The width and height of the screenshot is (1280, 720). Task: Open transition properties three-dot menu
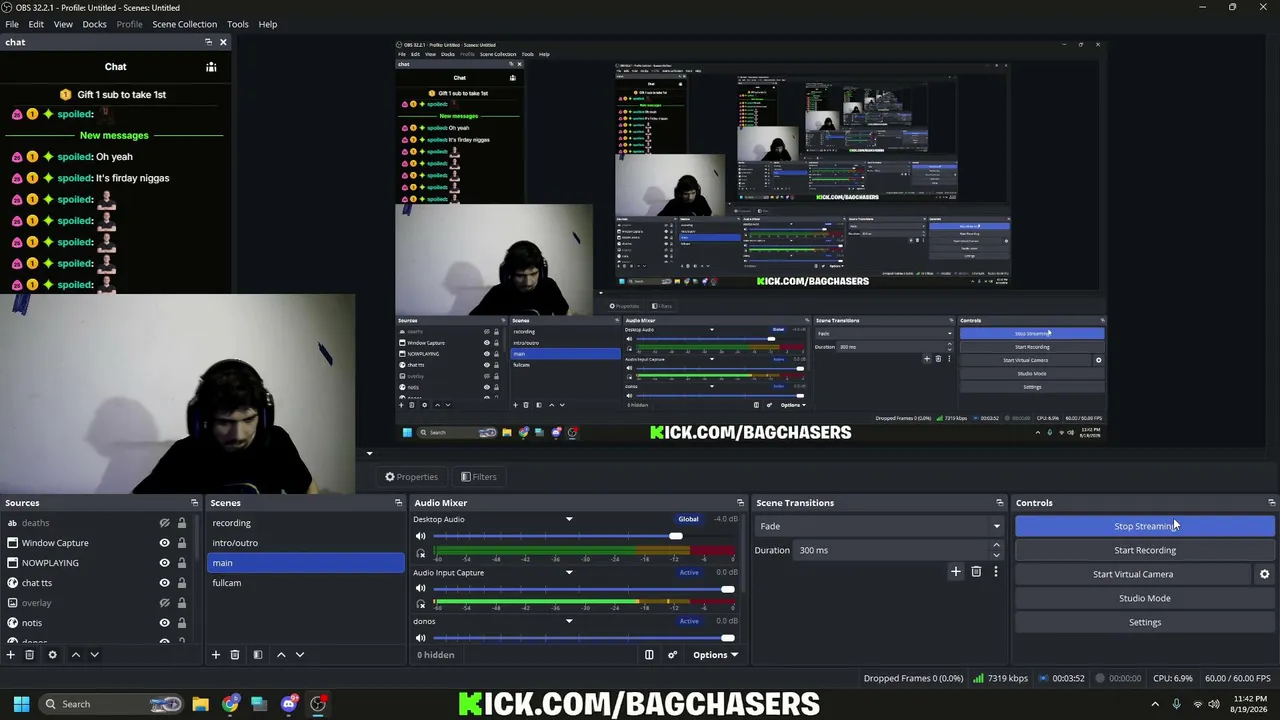[995, 572]
